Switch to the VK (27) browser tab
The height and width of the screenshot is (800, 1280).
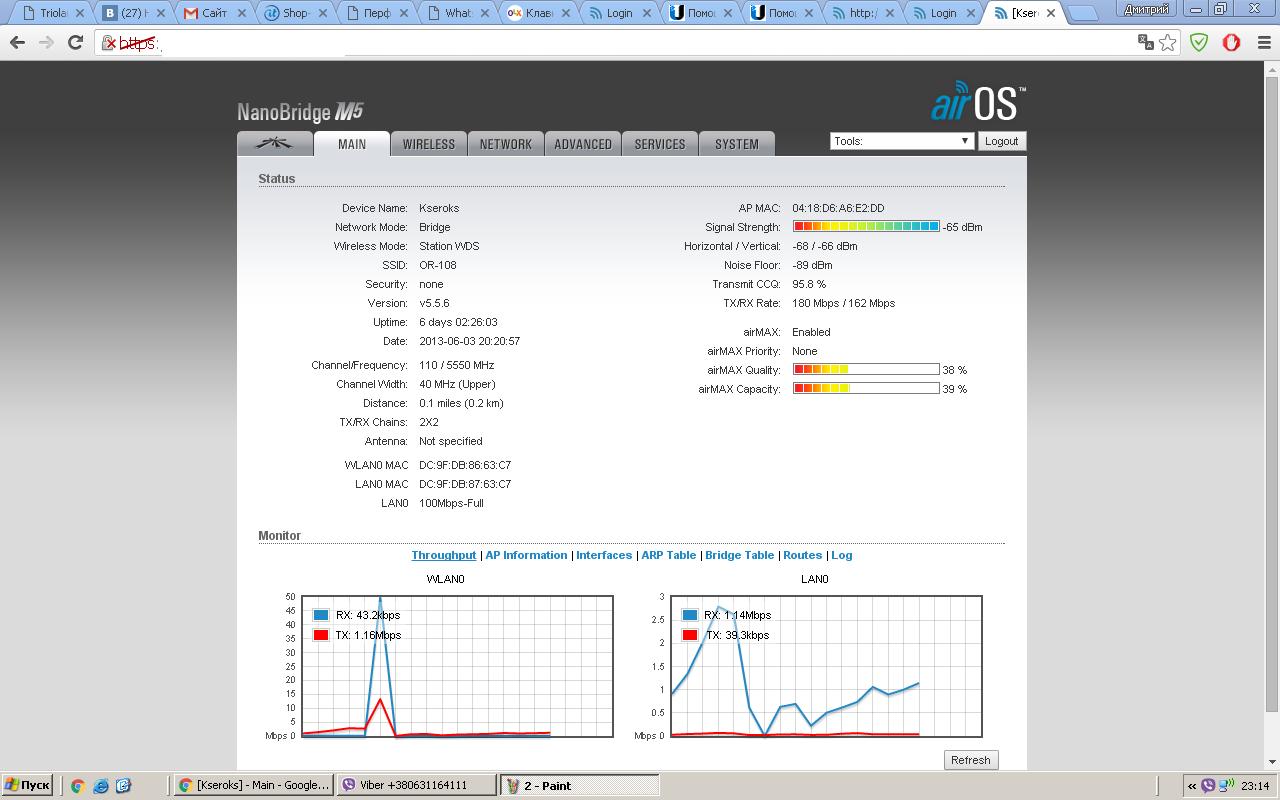click(x=131, y=13)
